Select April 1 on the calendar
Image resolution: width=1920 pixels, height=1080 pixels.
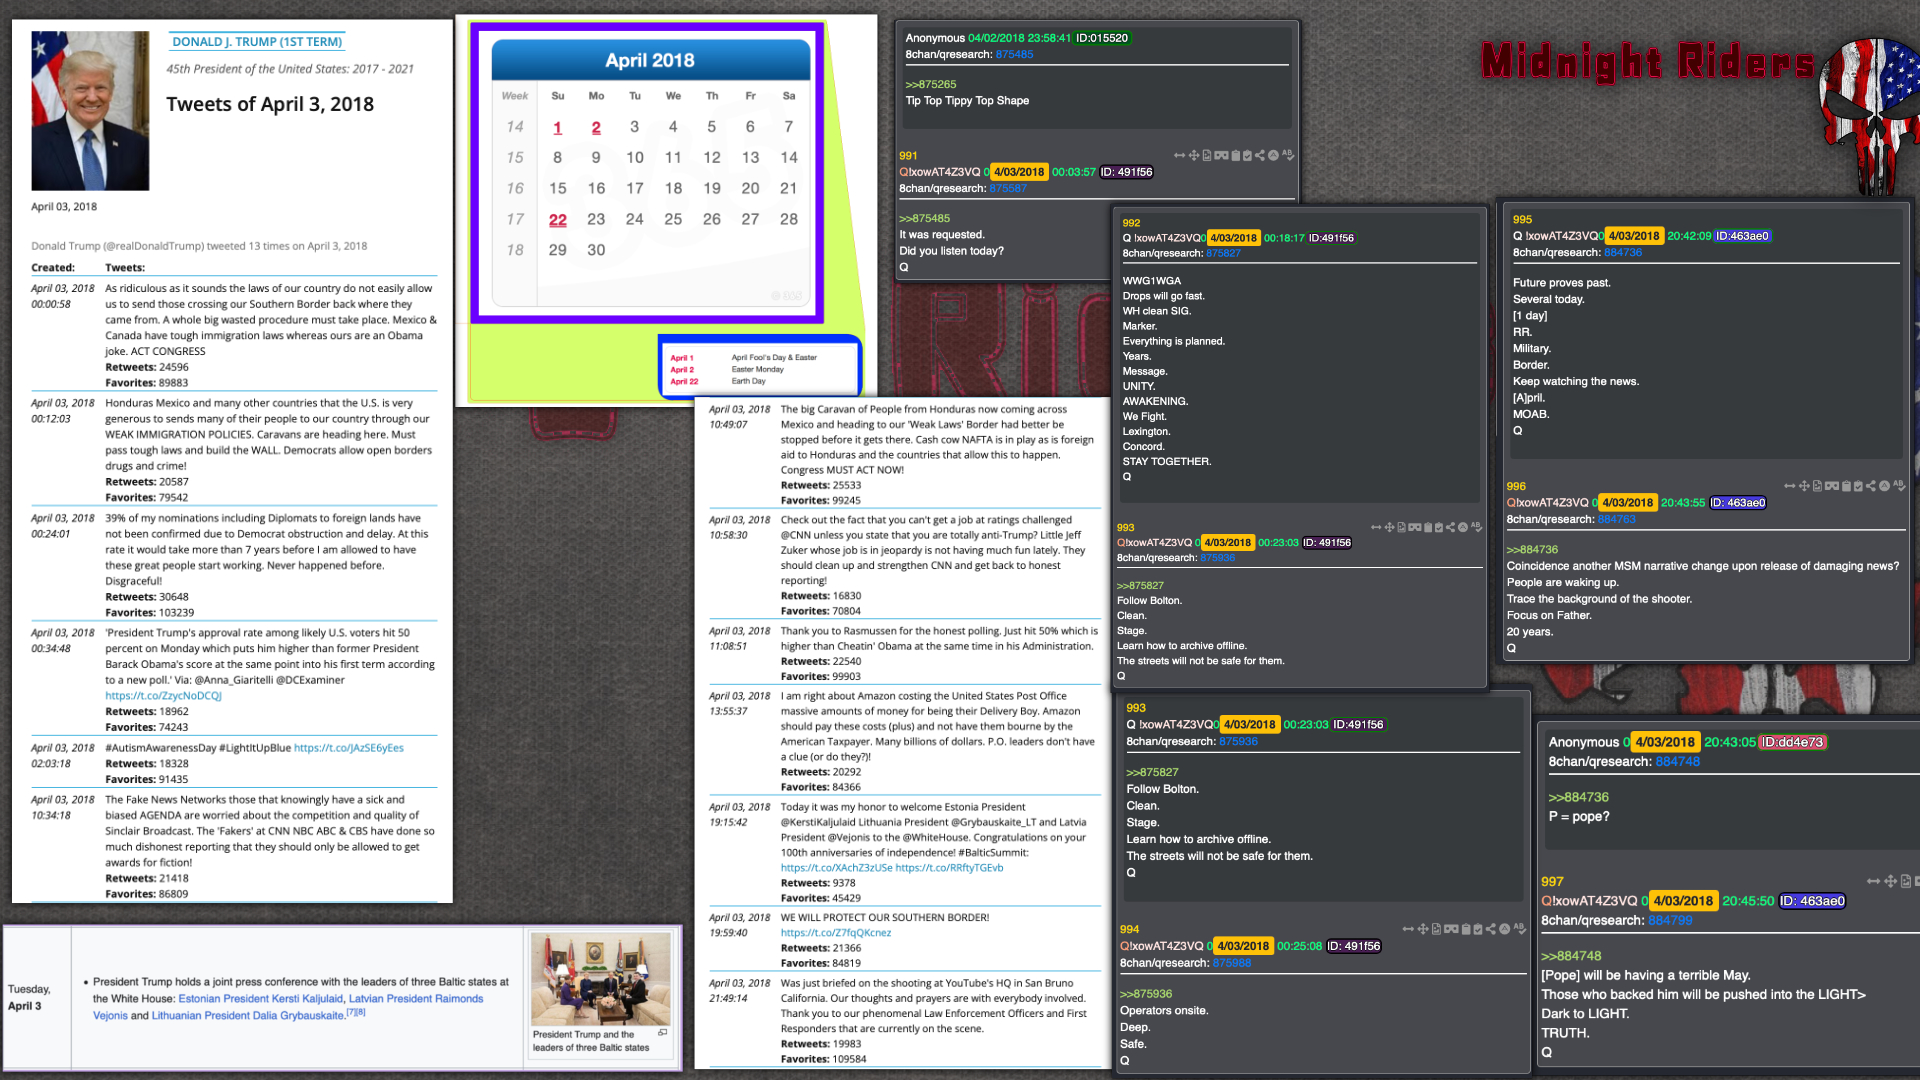tap(557, 128)
